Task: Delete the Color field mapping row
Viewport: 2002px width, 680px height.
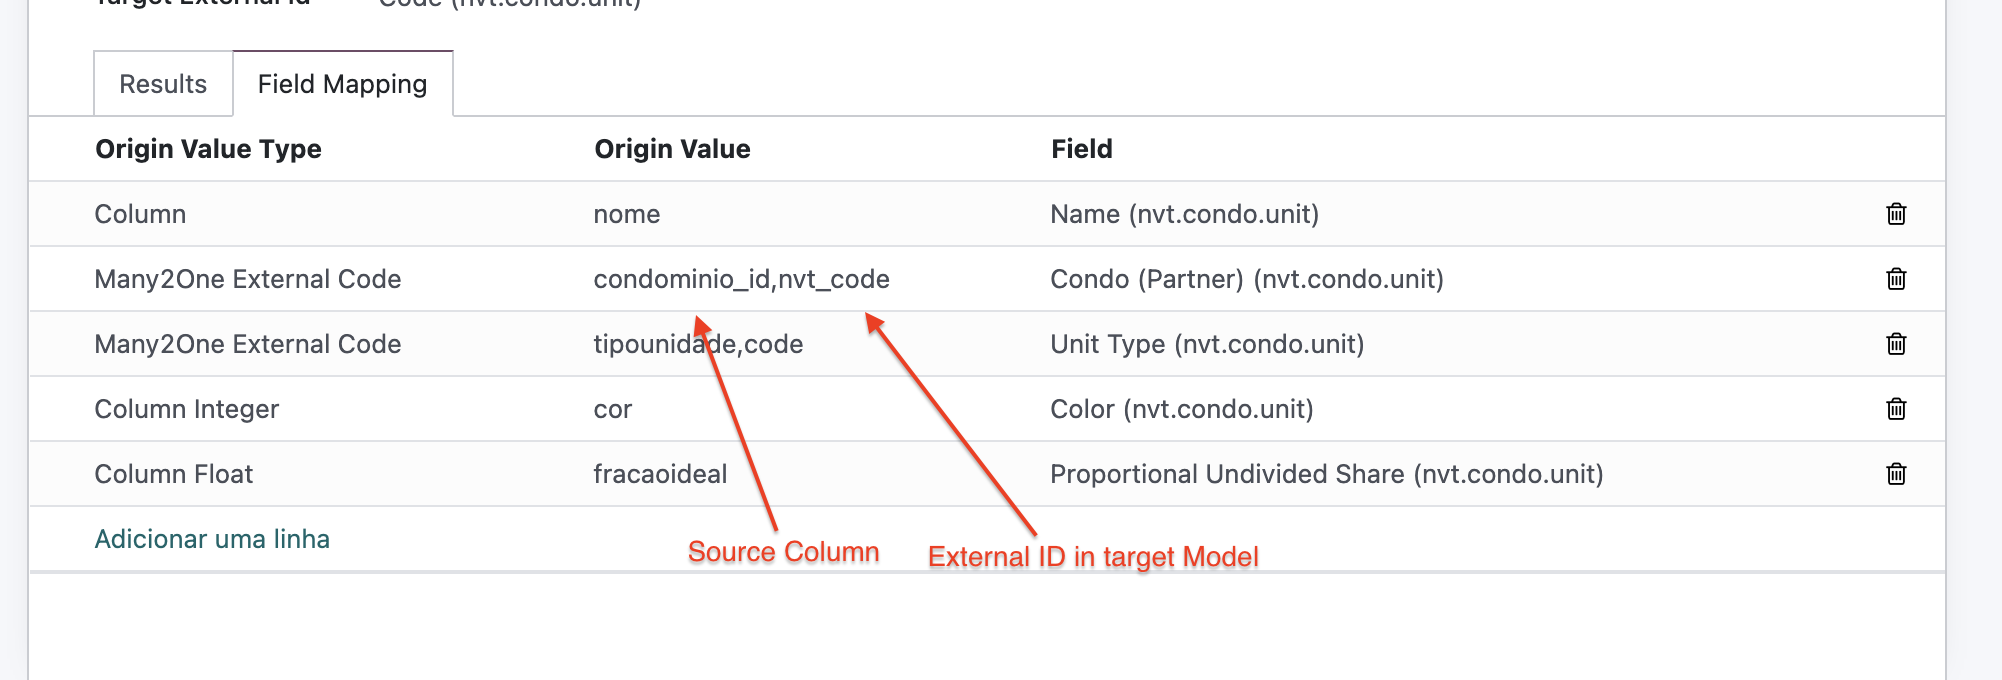Action: click(1896, 409)
